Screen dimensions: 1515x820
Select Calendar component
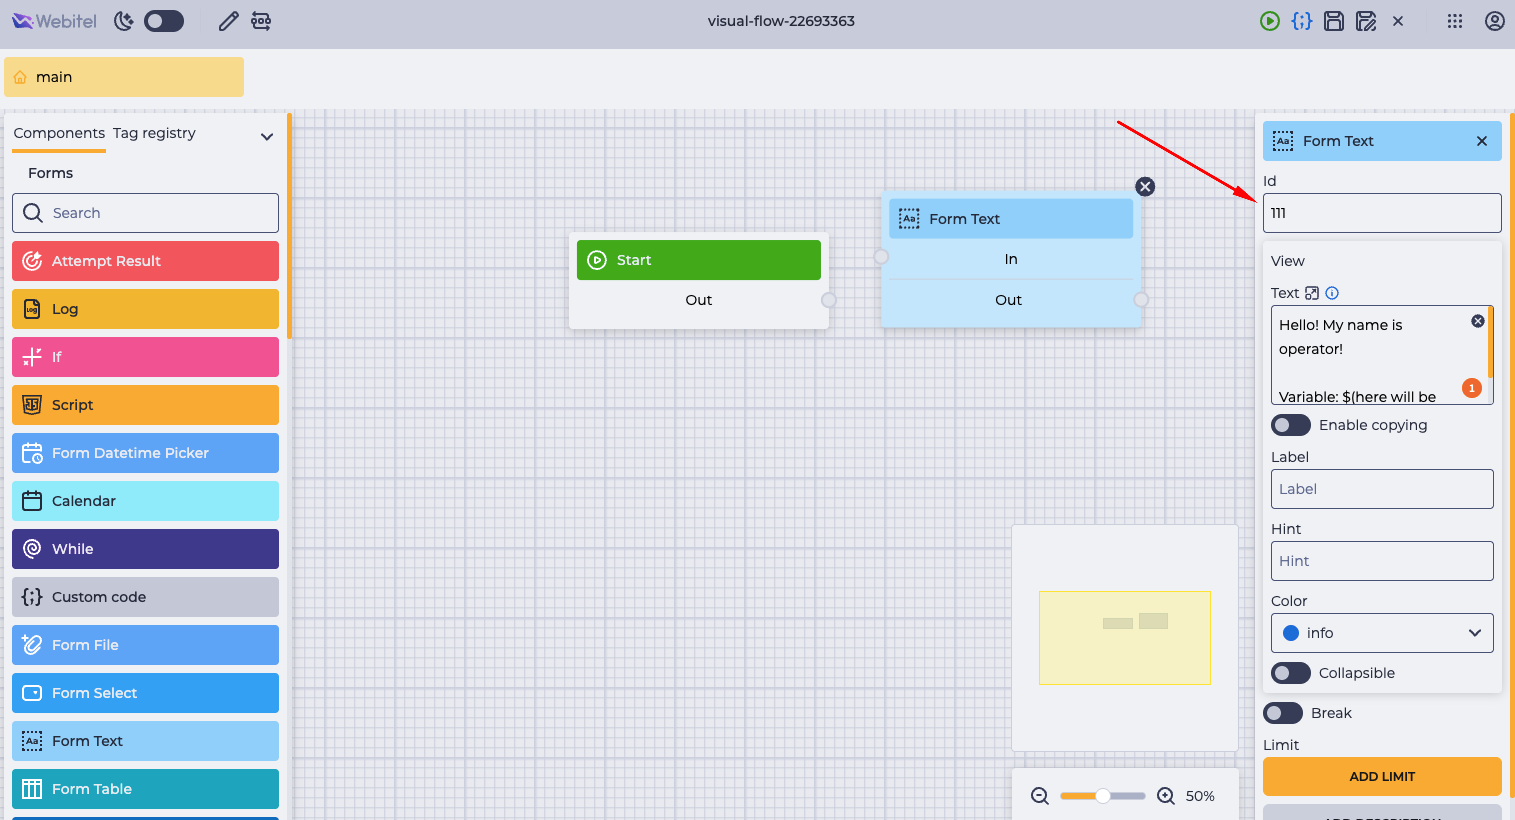(x=145, y=501)
